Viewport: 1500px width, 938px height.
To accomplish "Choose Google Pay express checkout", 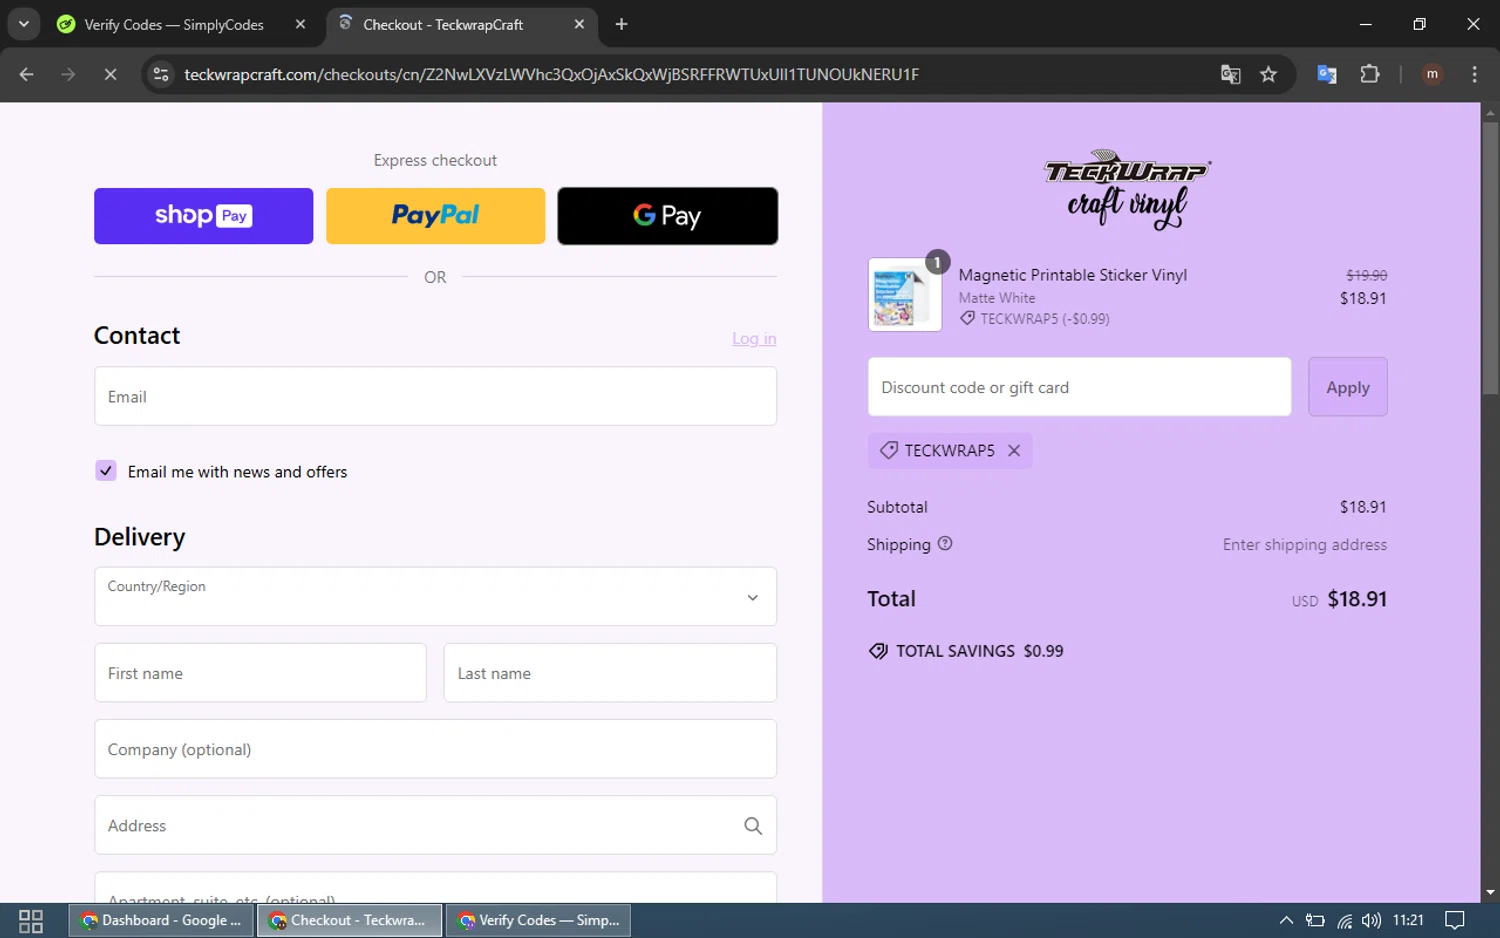I will pyautogui.click(x=667, y=216).
